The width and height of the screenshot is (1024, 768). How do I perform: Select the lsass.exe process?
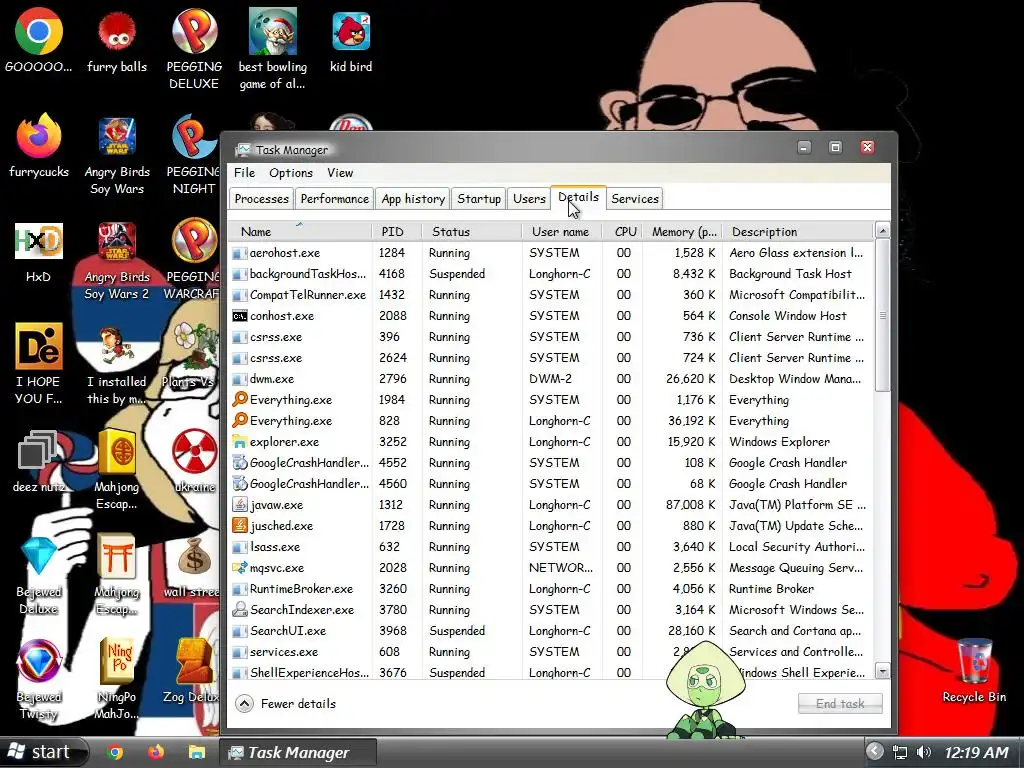coord(551,547)
